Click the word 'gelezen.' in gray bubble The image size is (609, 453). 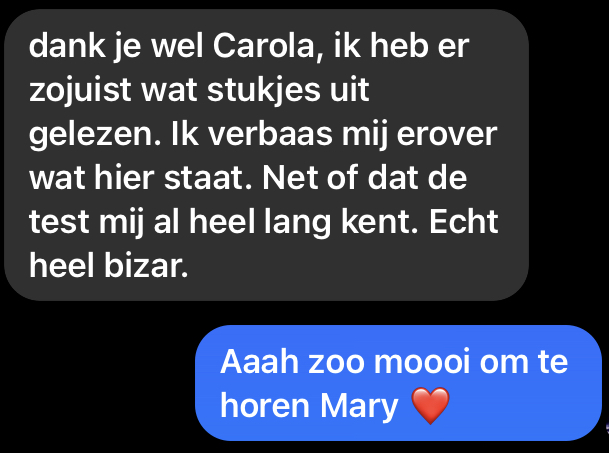[x=95, y=135]
